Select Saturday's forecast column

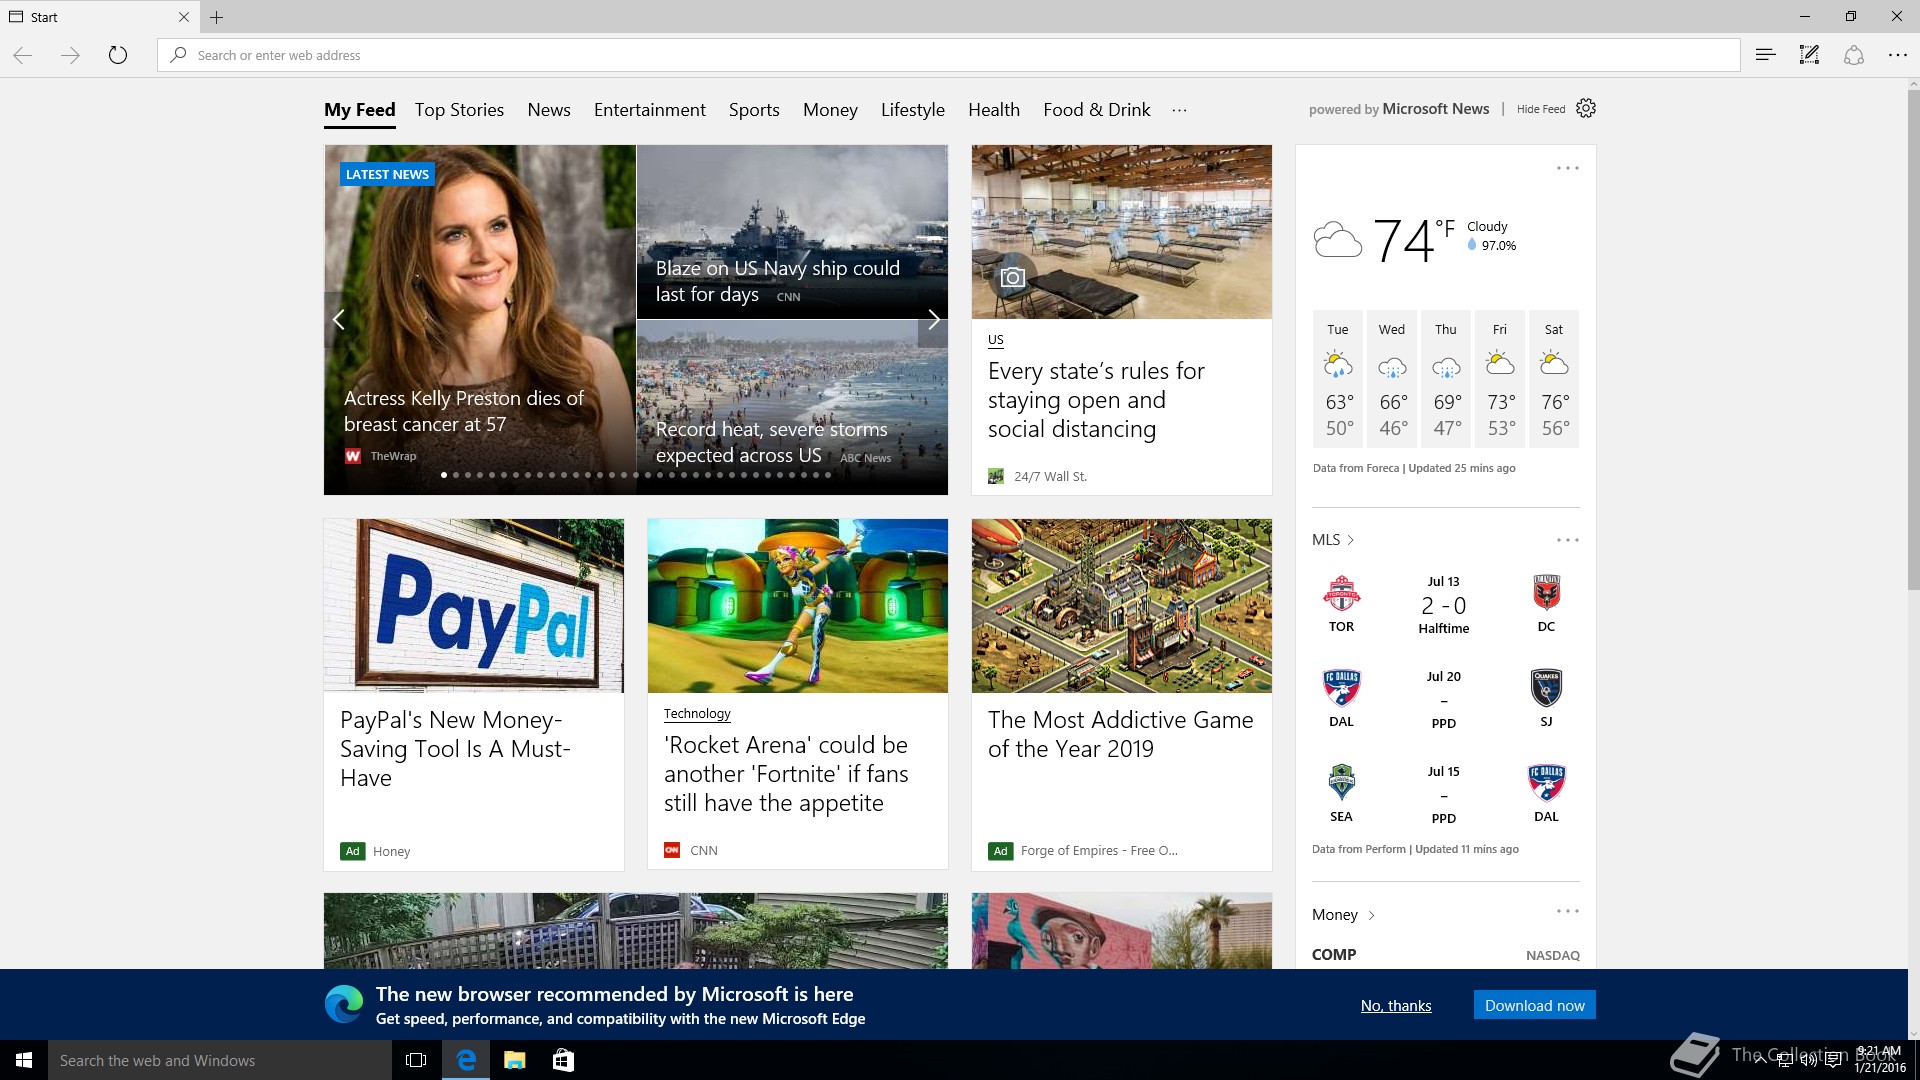pyautogui.click(x=1554, y=379)
